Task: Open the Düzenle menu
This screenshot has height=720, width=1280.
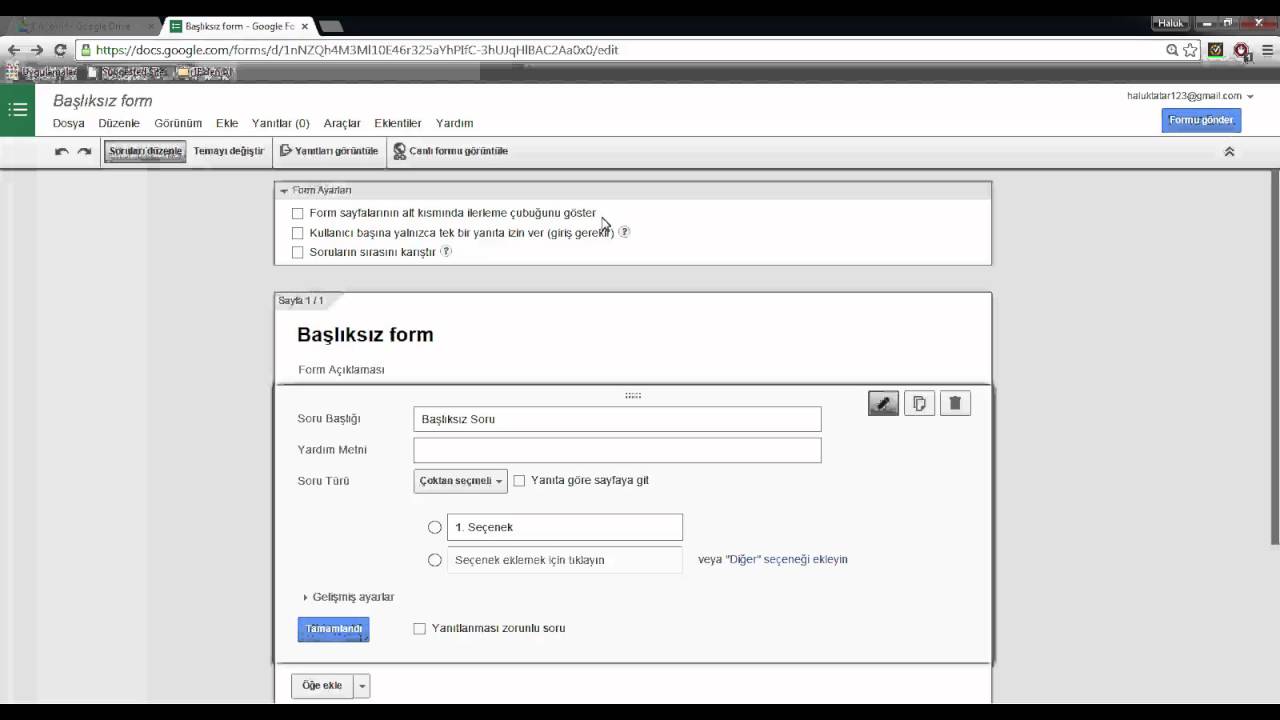Action: tap(119, 123)
